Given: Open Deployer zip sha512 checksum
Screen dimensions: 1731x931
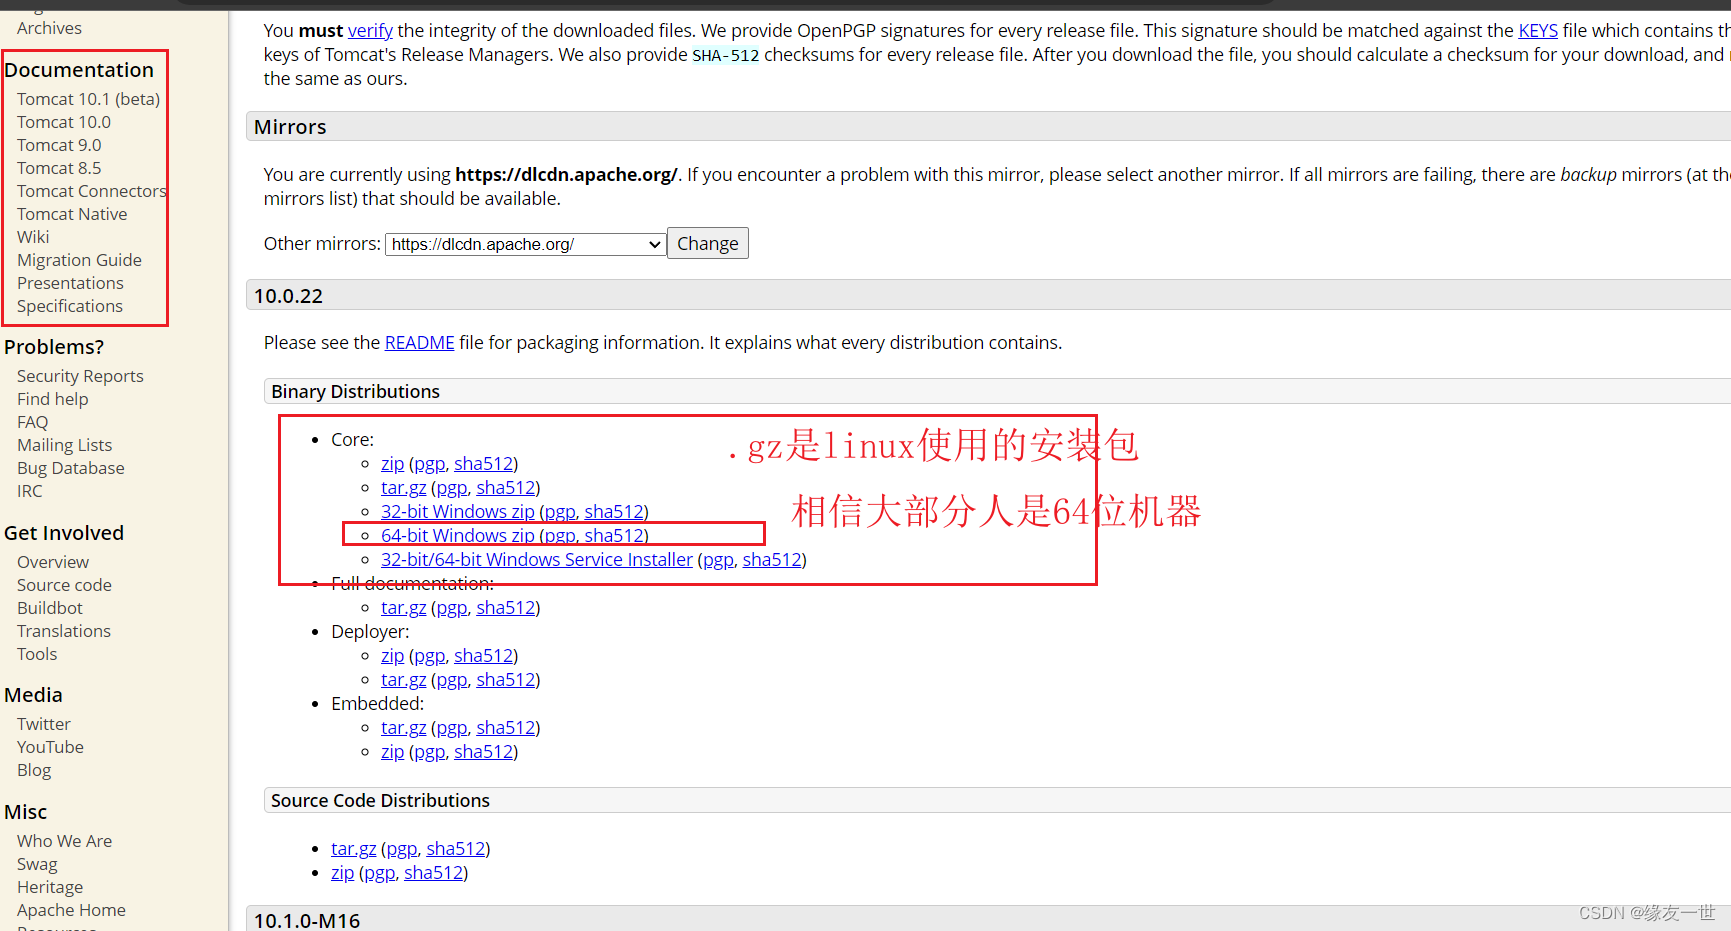Looking at the screenshot, I should pyautogui.click(x=483, y=656).
